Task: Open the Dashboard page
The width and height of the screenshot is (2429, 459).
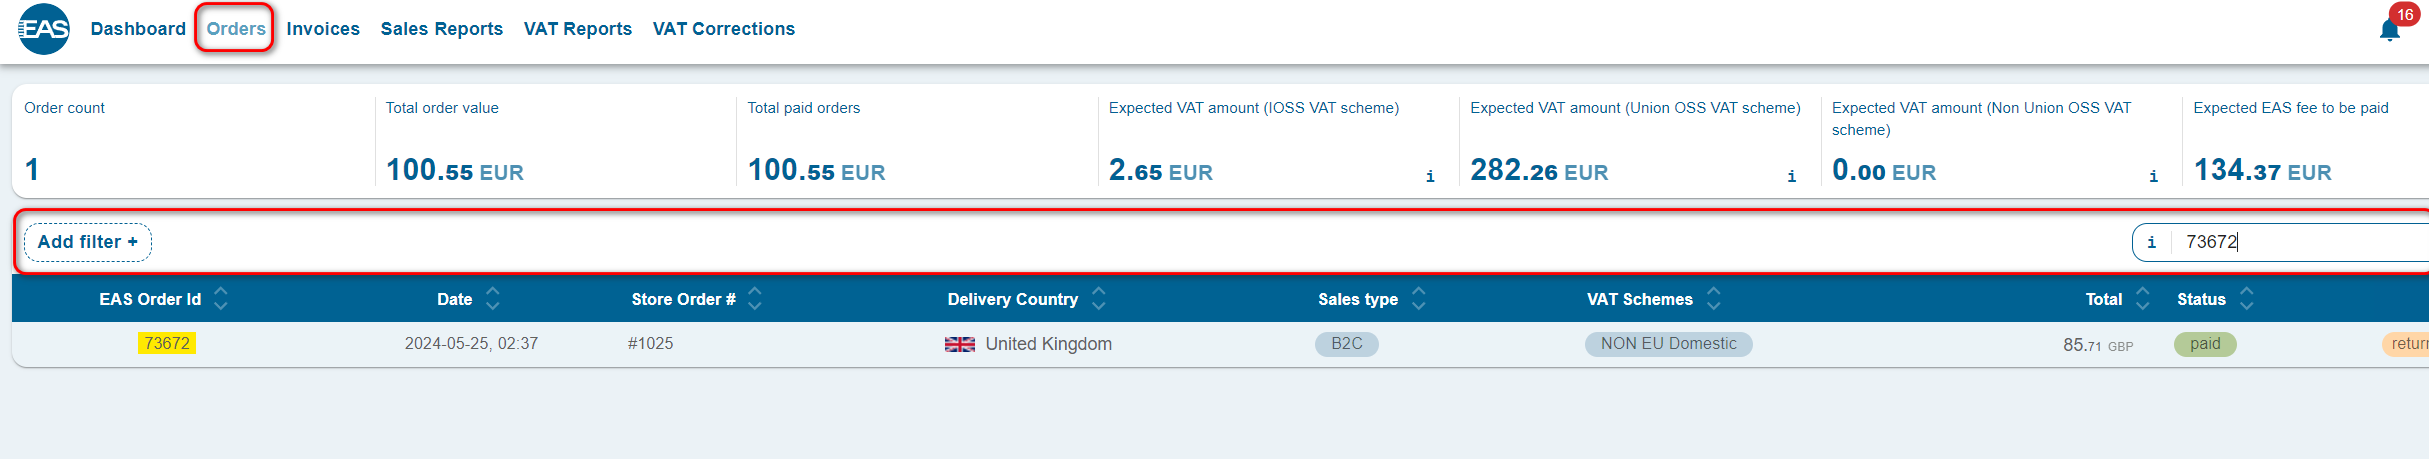Action: pos(138,29)
